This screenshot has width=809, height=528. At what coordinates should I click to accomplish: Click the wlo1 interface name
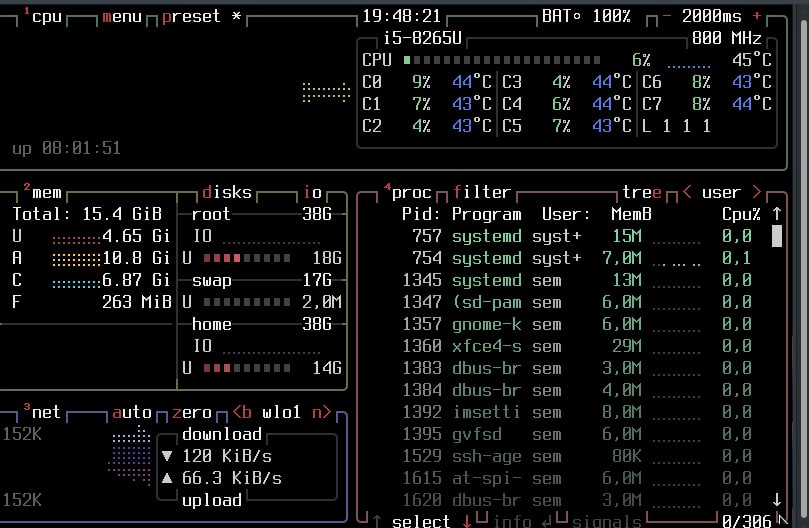tap(281, 412)
